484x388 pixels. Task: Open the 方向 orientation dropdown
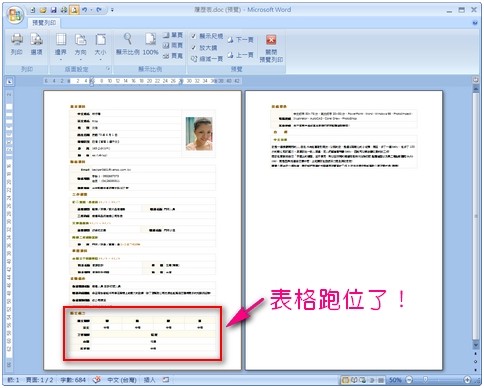pos(80,47)
